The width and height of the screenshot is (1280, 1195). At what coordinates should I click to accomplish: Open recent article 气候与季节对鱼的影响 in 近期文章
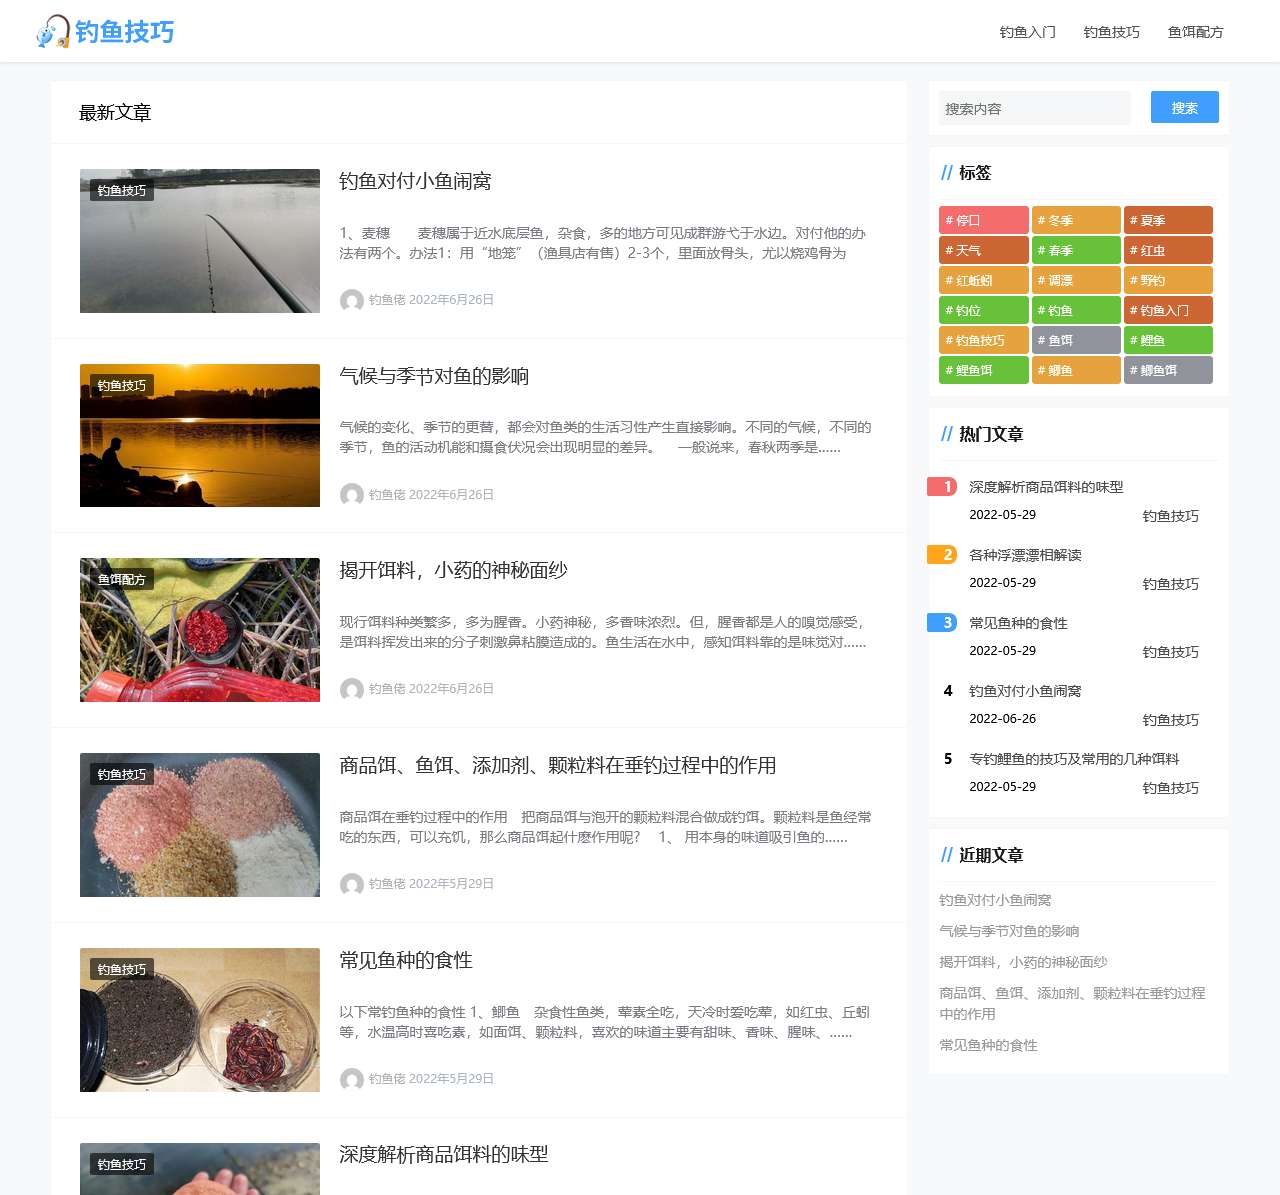tap(1009, 931)
